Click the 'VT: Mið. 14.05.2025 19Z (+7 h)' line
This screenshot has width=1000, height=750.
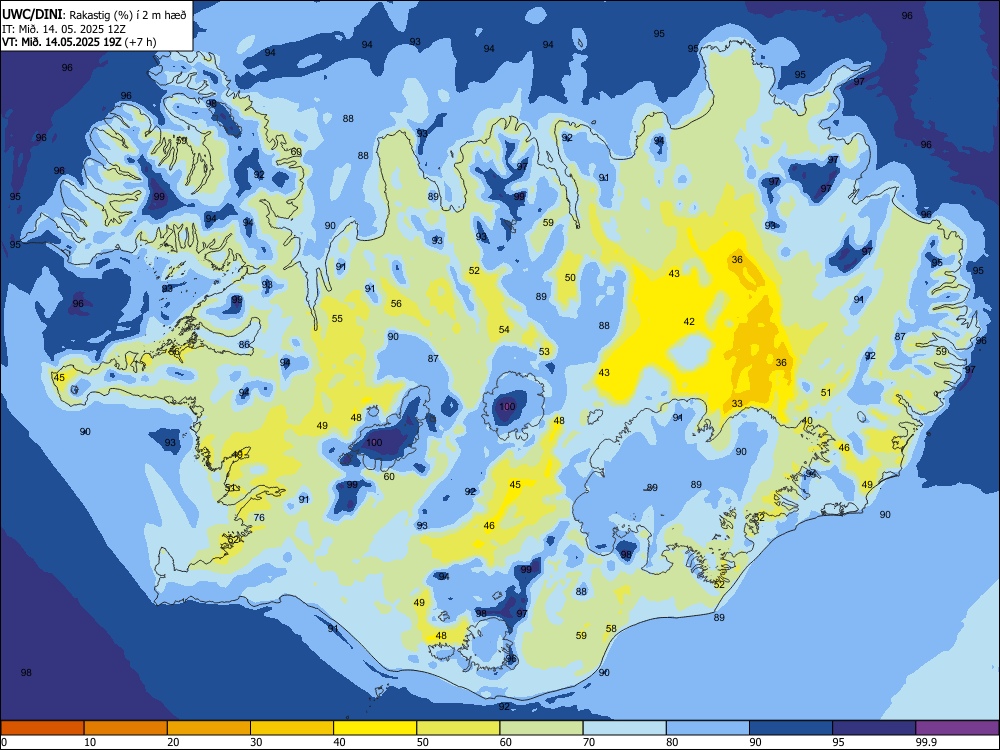coord(79,42)
